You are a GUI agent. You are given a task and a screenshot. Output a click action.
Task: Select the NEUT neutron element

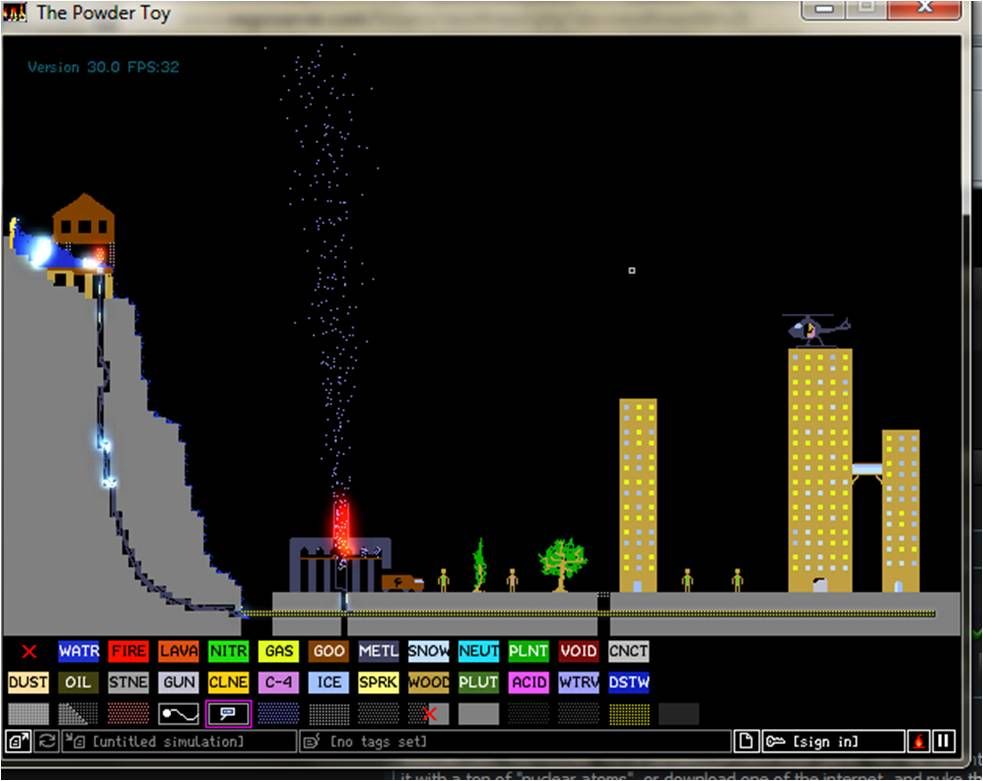pyautogui.click(x=478, y=651)
